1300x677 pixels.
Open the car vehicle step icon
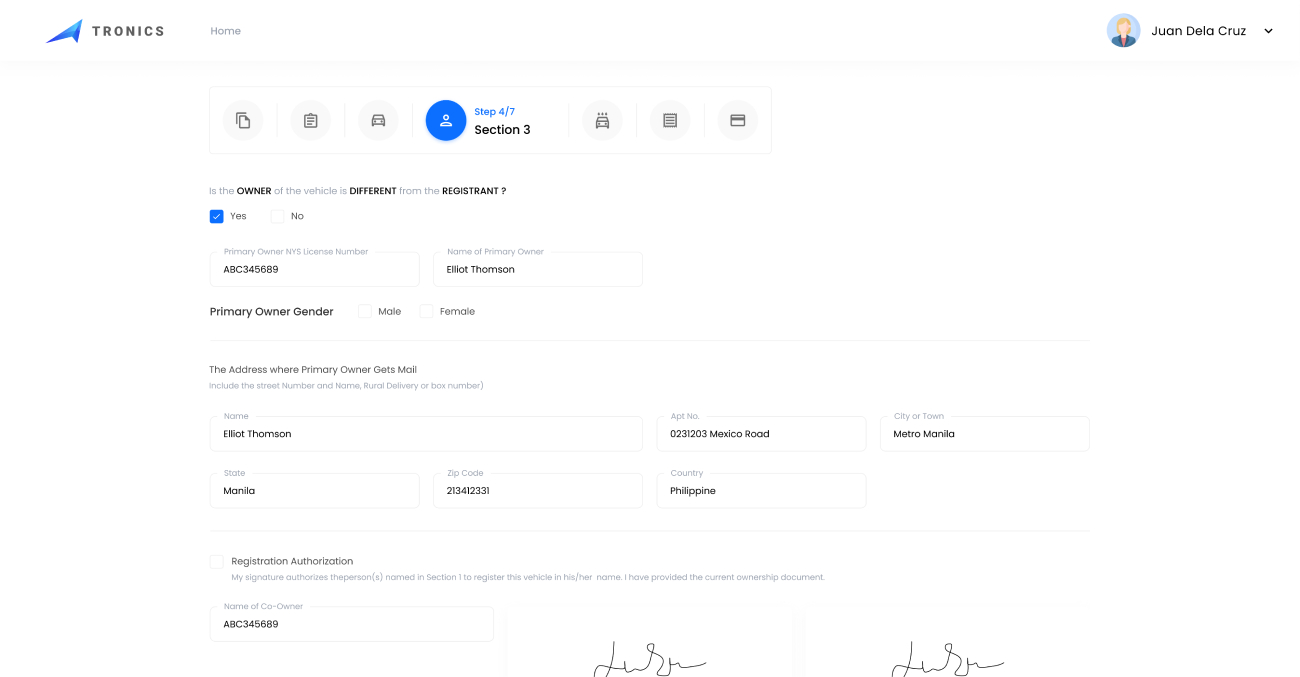378,120
